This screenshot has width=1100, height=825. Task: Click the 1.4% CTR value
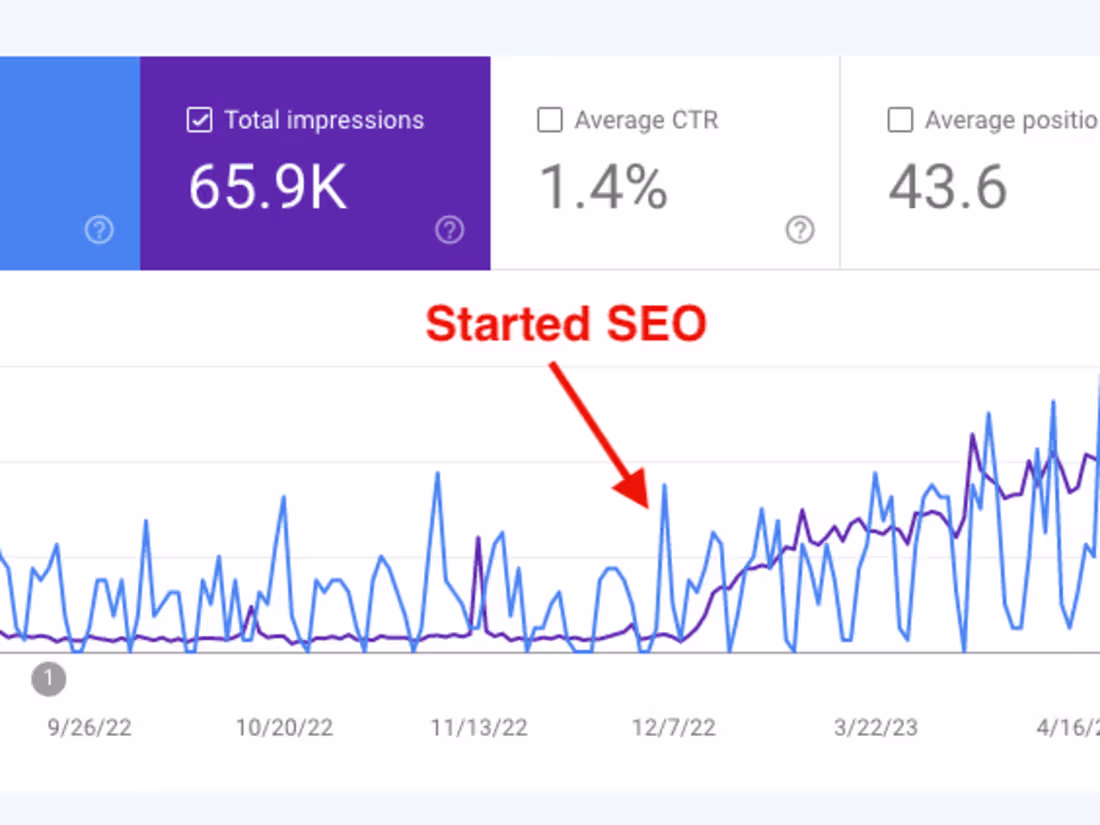point(603,187)
